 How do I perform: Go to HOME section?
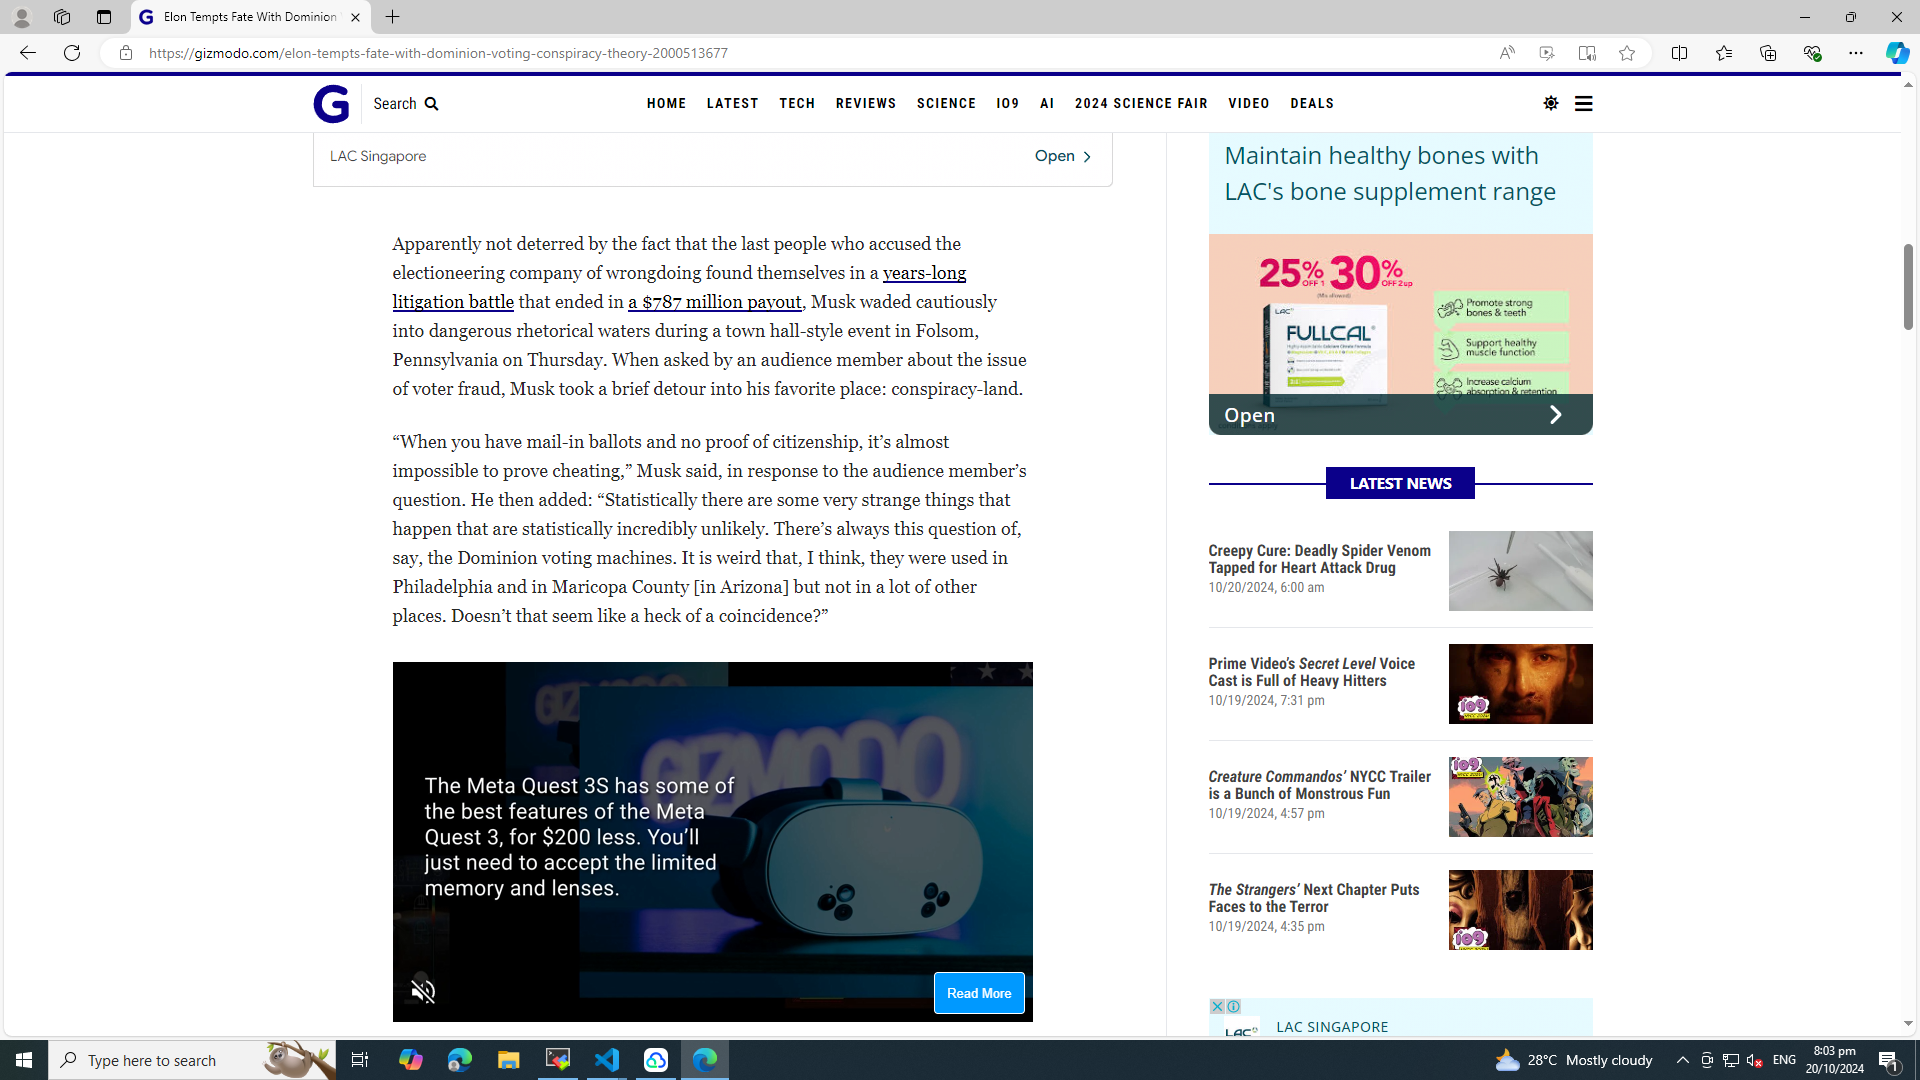pyautogui.click(x=666, y=104)
